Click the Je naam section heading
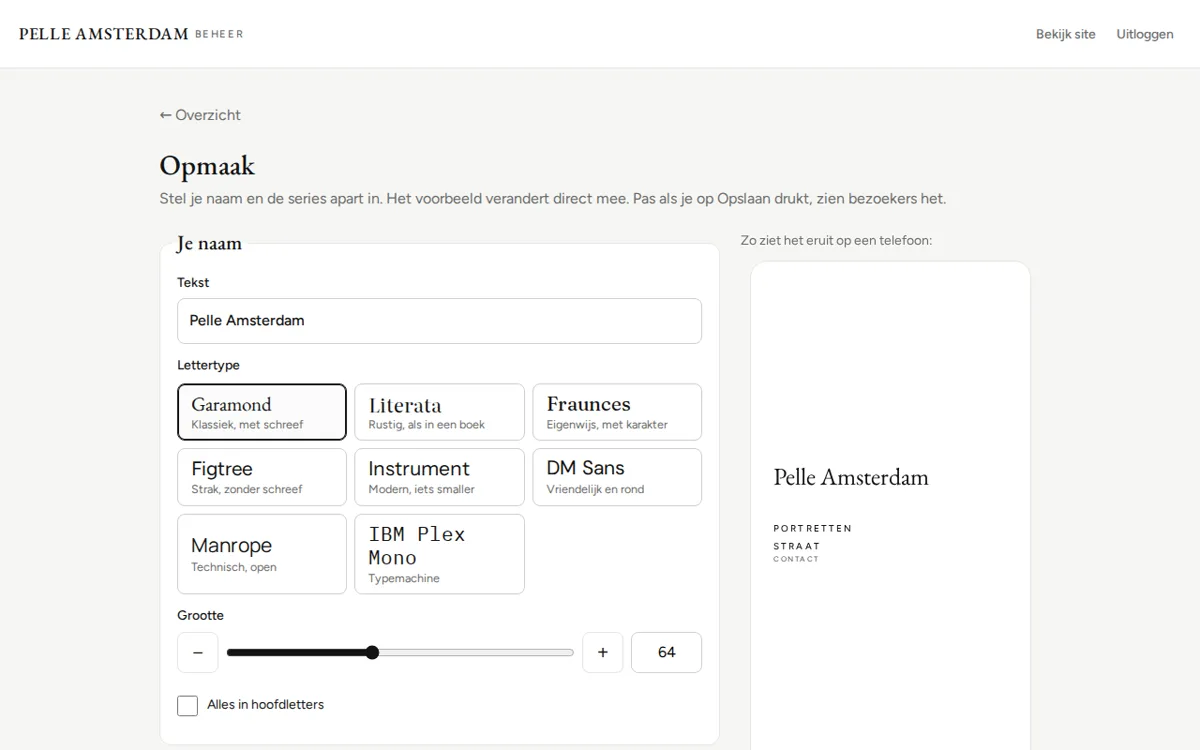 coord(209,243)
